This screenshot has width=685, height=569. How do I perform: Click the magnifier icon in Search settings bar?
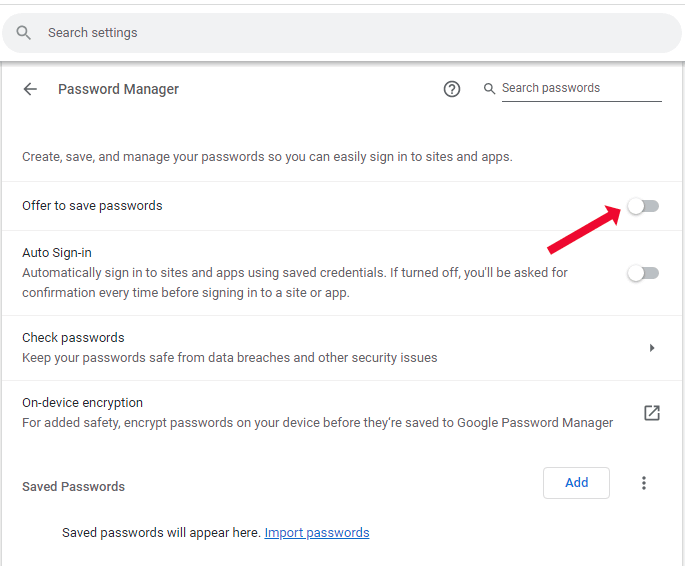click(24, 33)
